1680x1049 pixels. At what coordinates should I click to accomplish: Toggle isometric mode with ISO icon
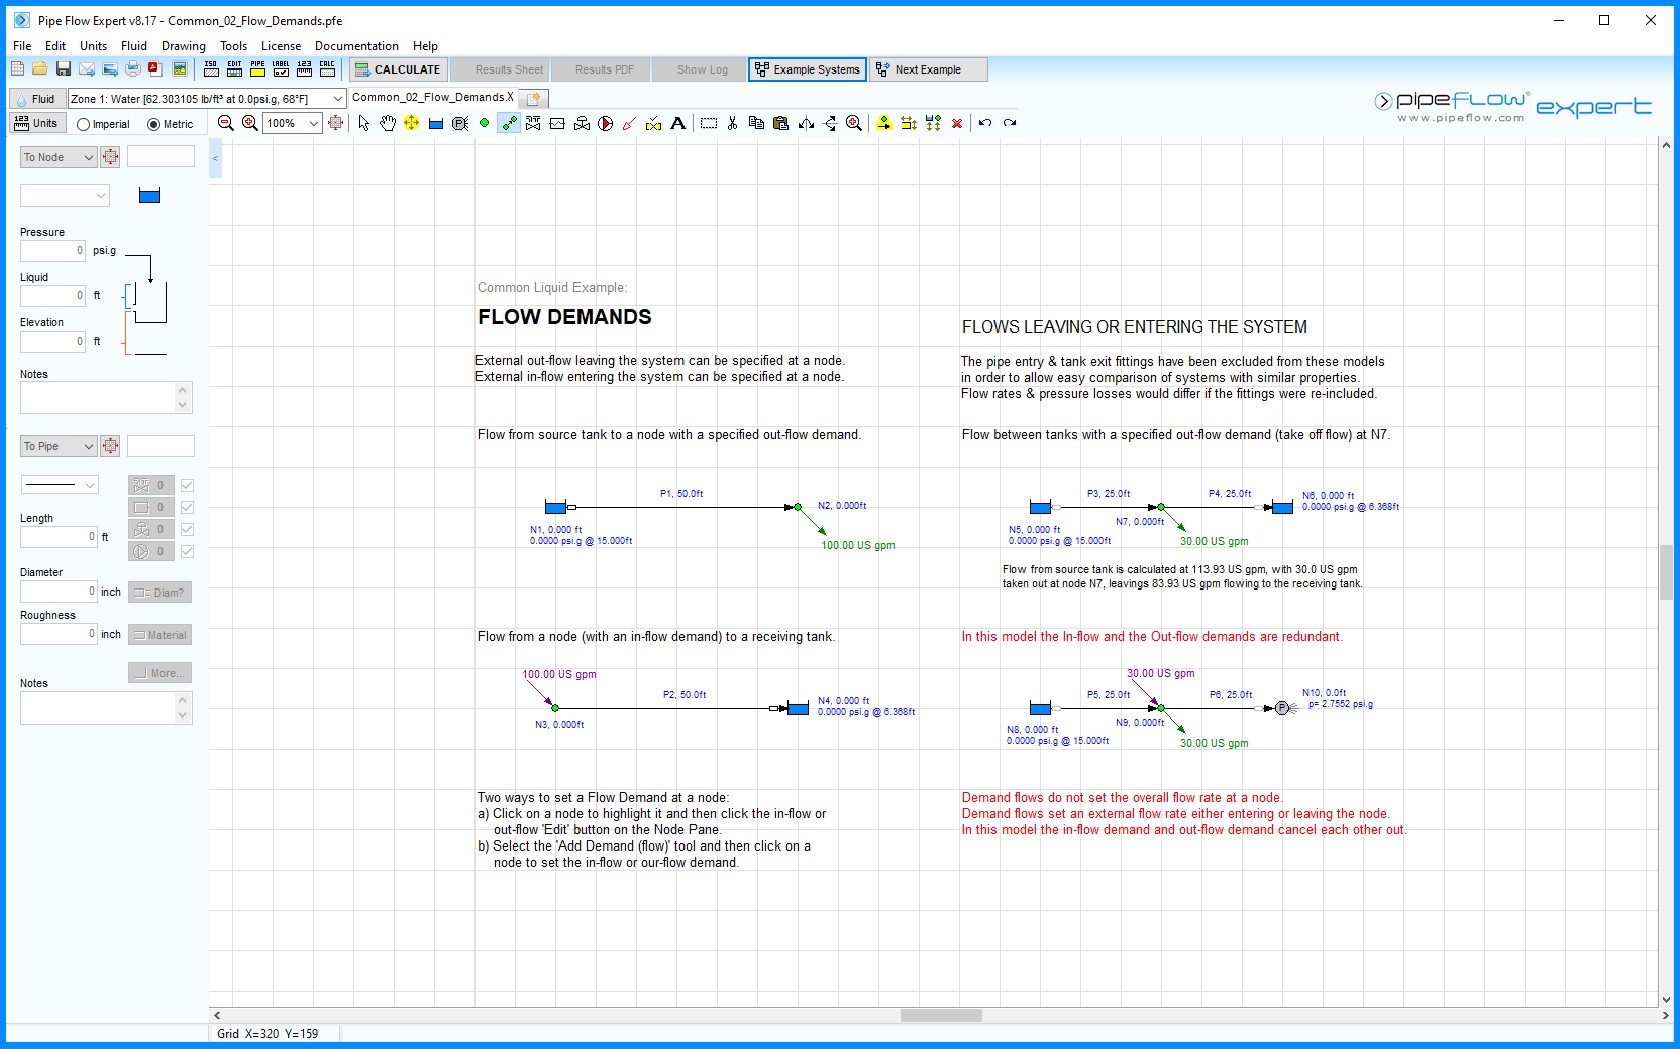point(211,69)
